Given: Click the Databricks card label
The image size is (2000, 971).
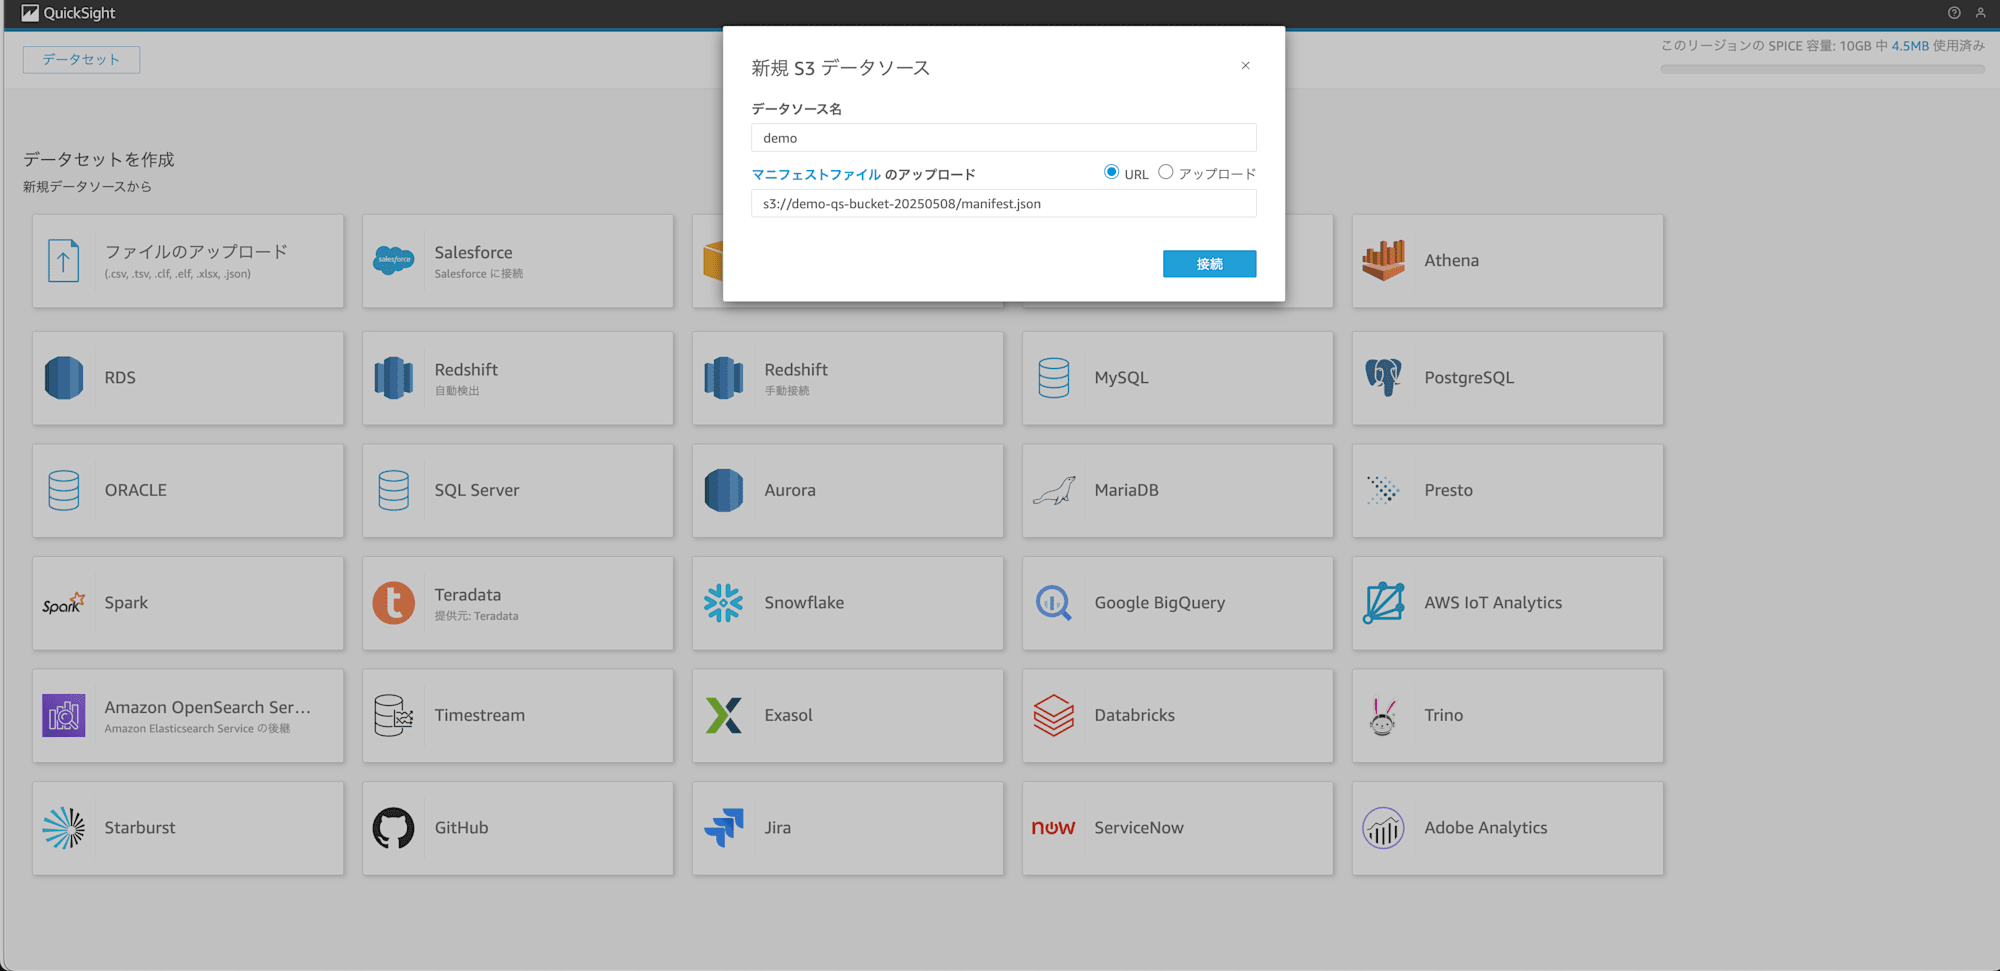Looking at the screenshot, I should [x=1134, y=716].
